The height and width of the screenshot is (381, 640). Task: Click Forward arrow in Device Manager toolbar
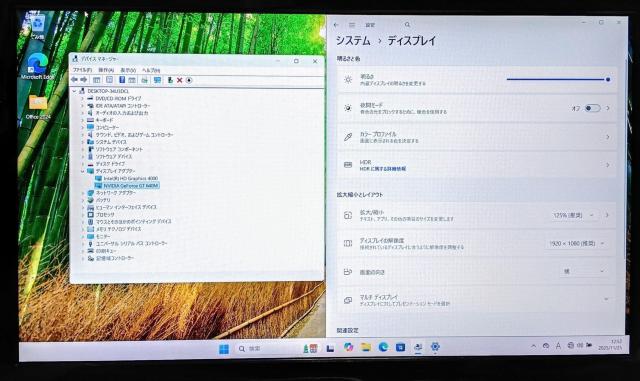pyautogui.click(x=84, y=80)
